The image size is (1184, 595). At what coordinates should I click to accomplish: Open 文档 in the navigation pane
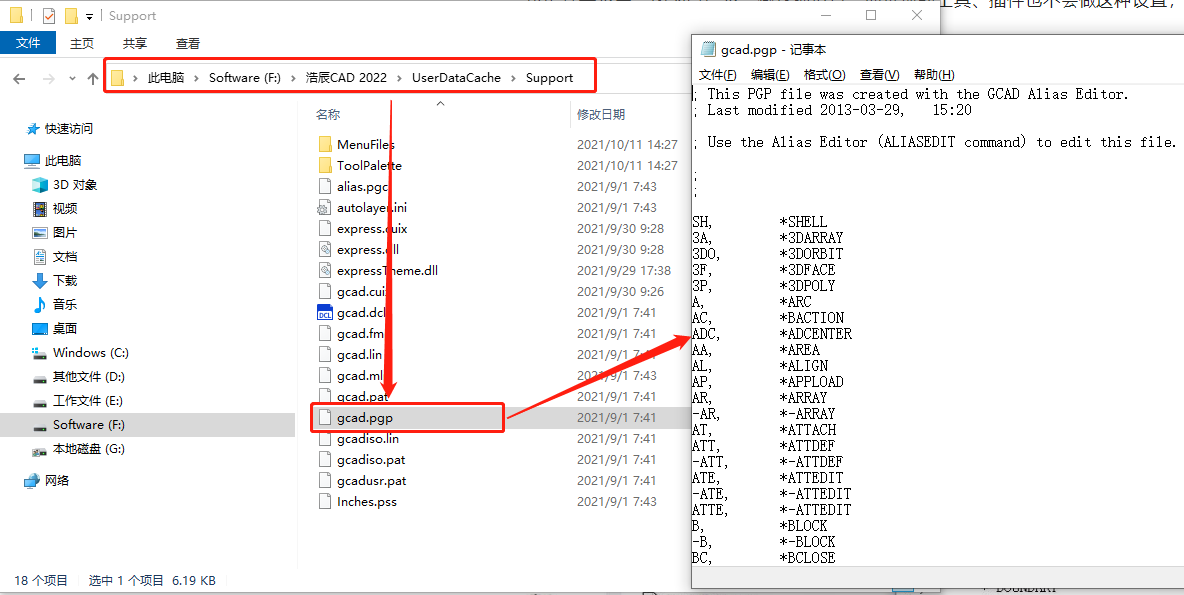click(x=65, y=257)
